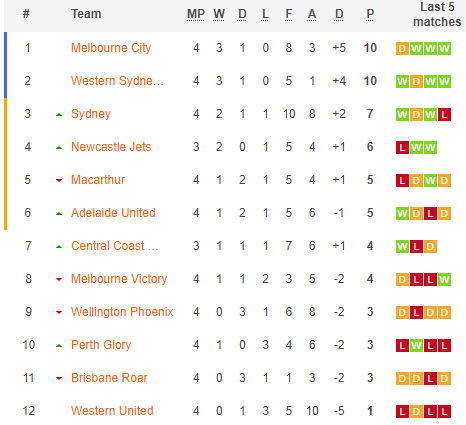Click Central Coast's green W result badge
Screen dimensions: 466x425
[402, 247]
